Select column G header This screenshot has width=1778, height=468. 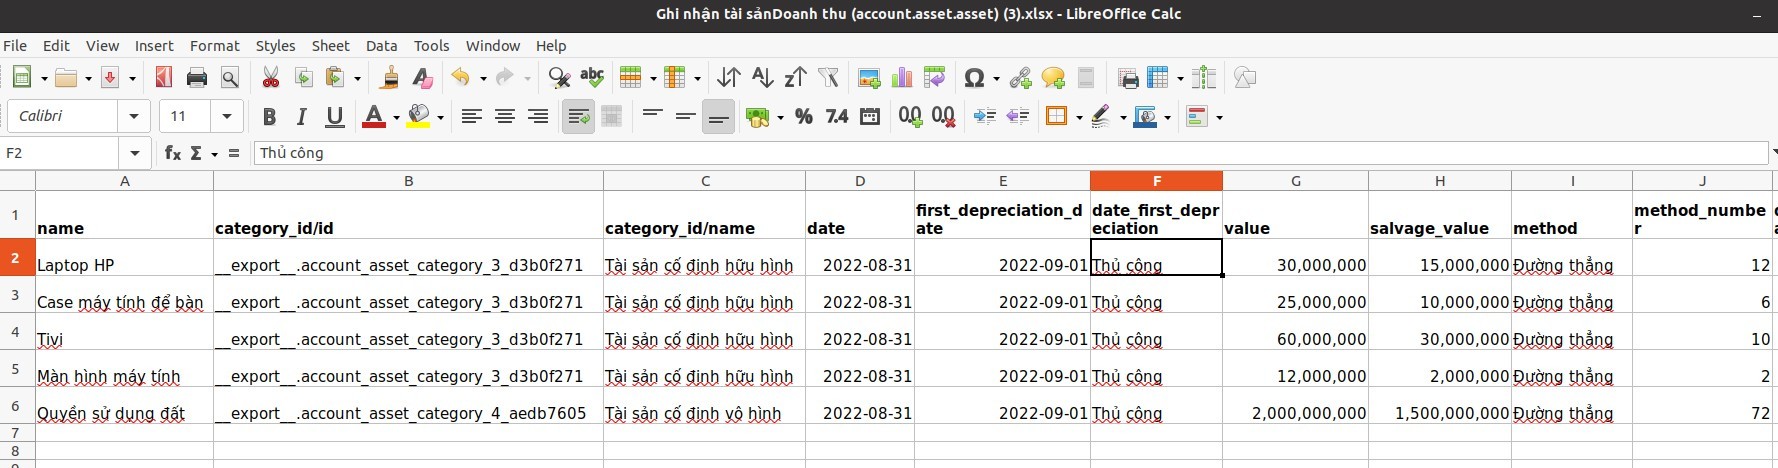pos(1295,181)
